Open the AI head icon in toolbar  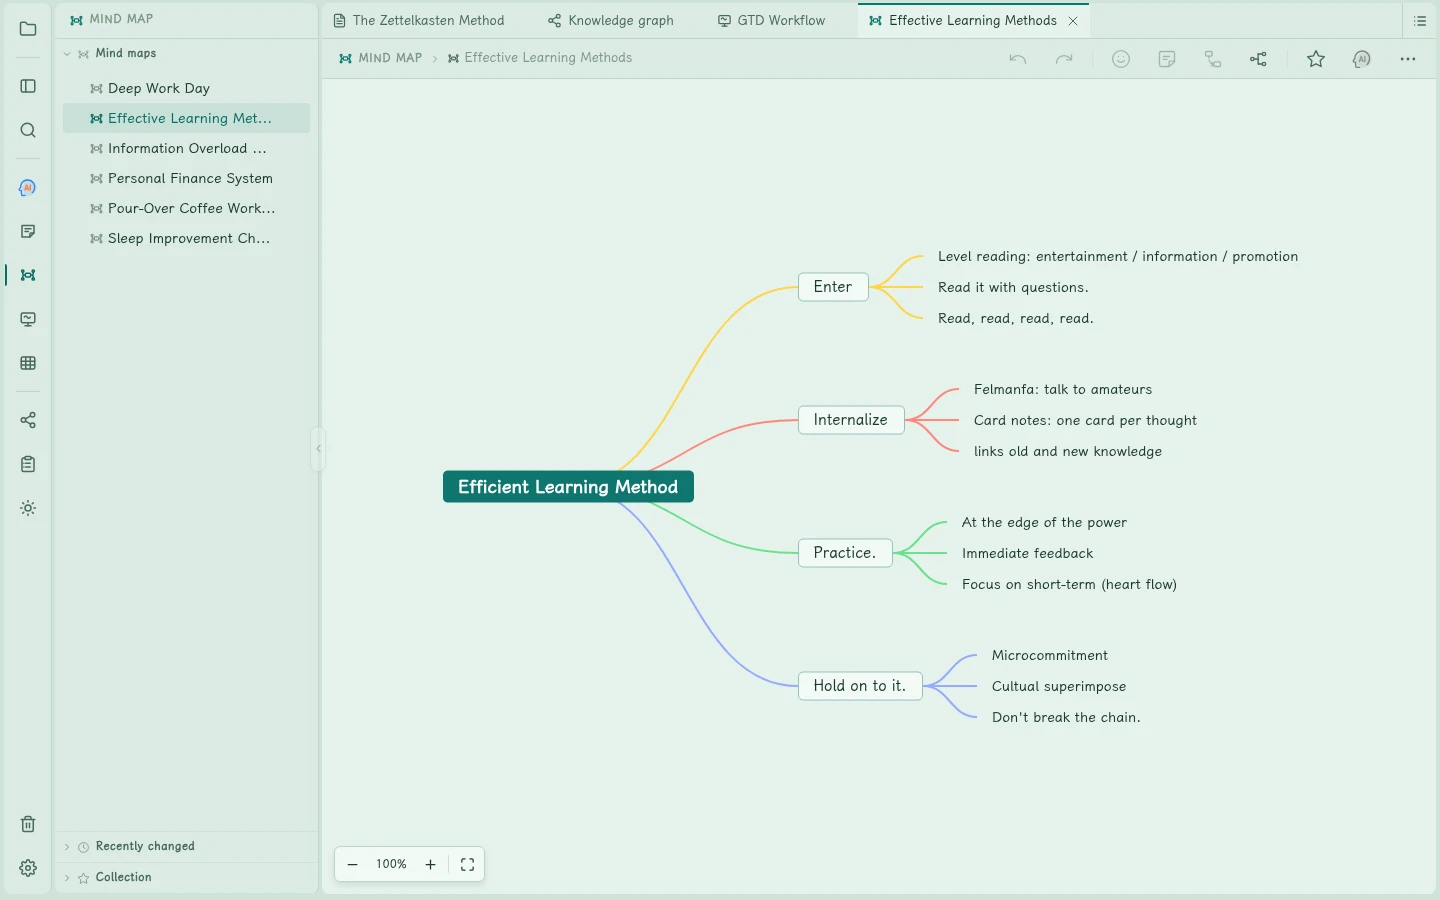(1362, 59)
